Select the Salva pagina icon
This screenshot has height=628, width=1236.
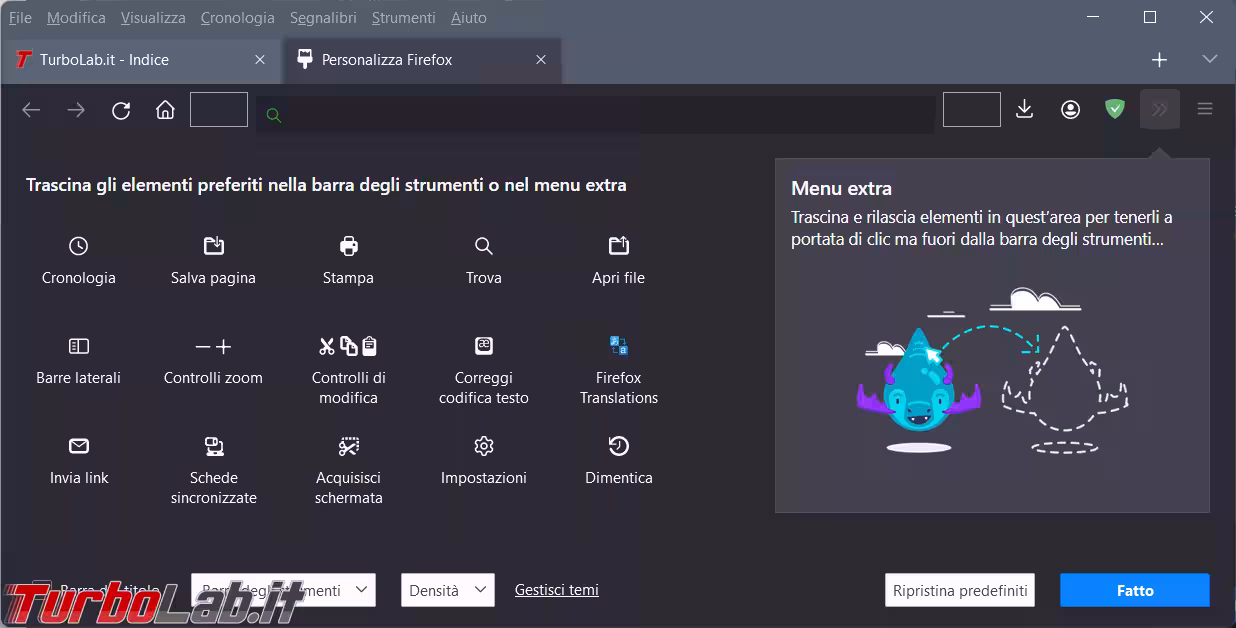[213, 246]
